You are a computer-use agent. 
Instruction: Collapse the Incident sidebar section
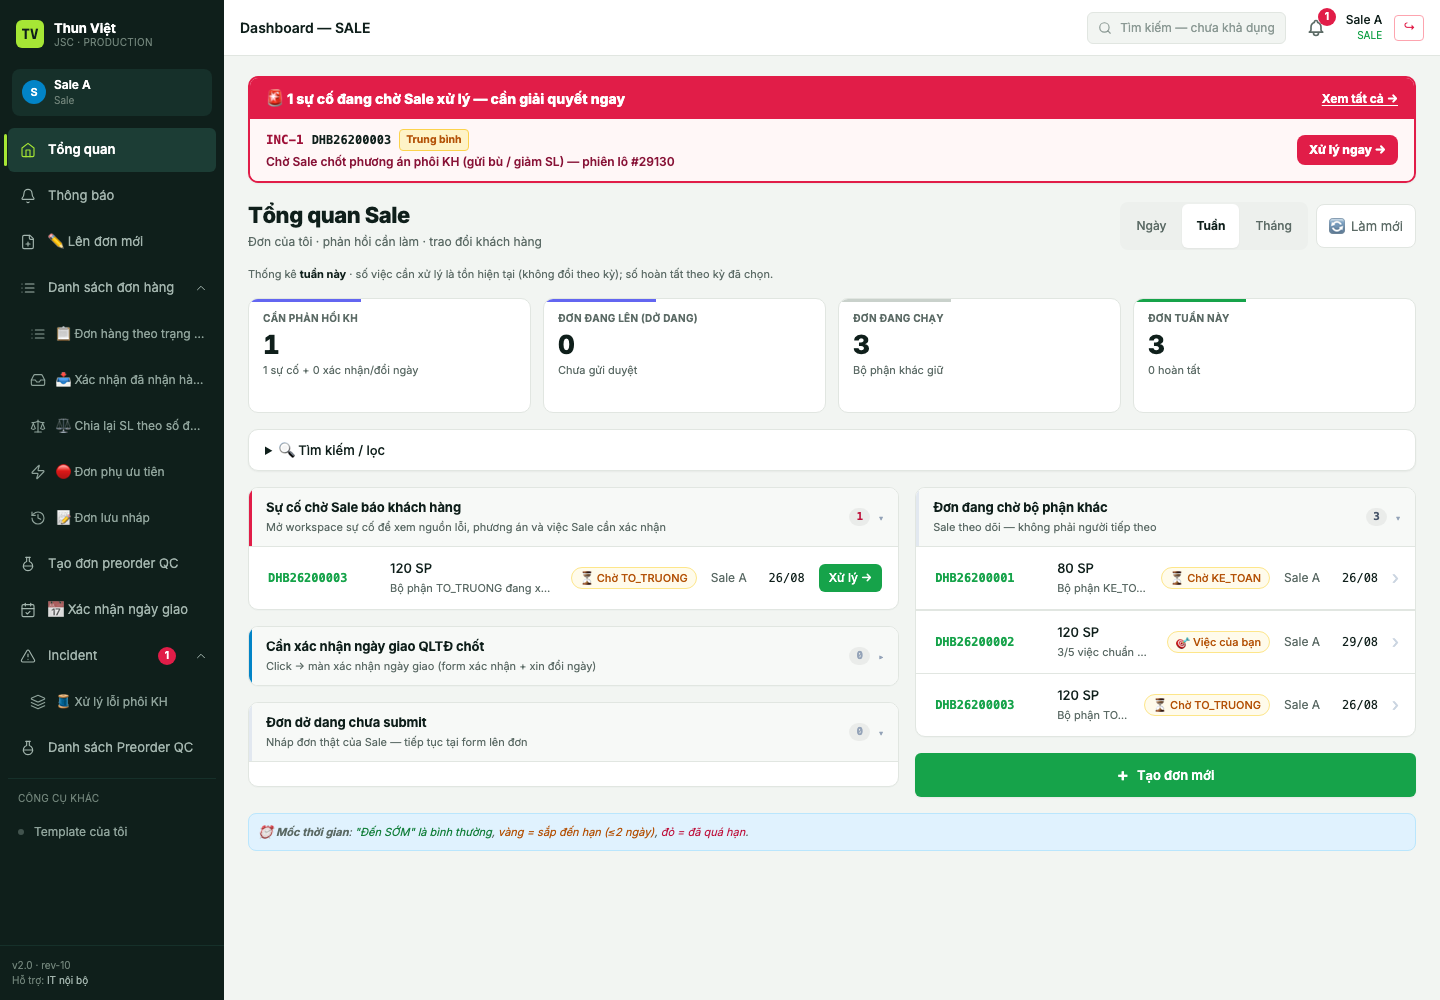[201, 656]
